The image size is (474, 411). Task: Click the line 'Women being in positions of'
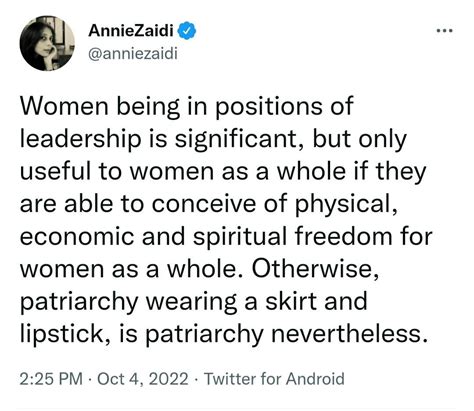pyautogui.click(x=187, y=107)
